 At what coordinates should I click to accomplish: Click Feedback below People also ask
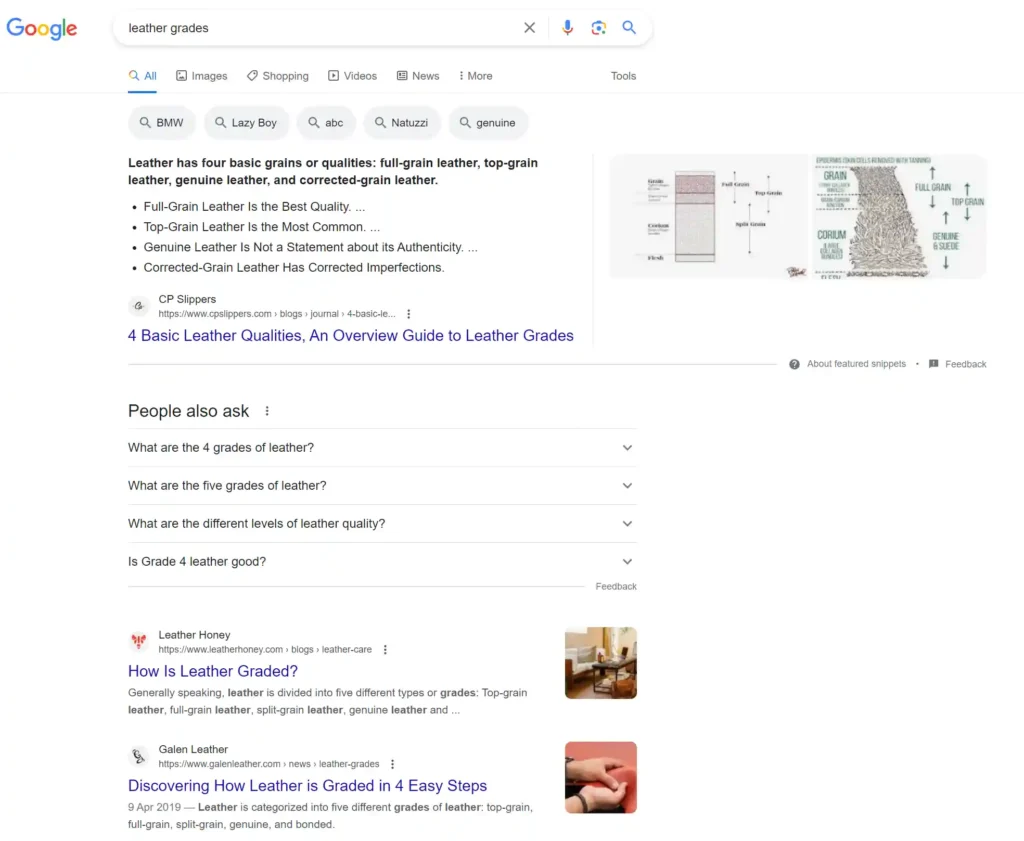(x=616, y=586)
